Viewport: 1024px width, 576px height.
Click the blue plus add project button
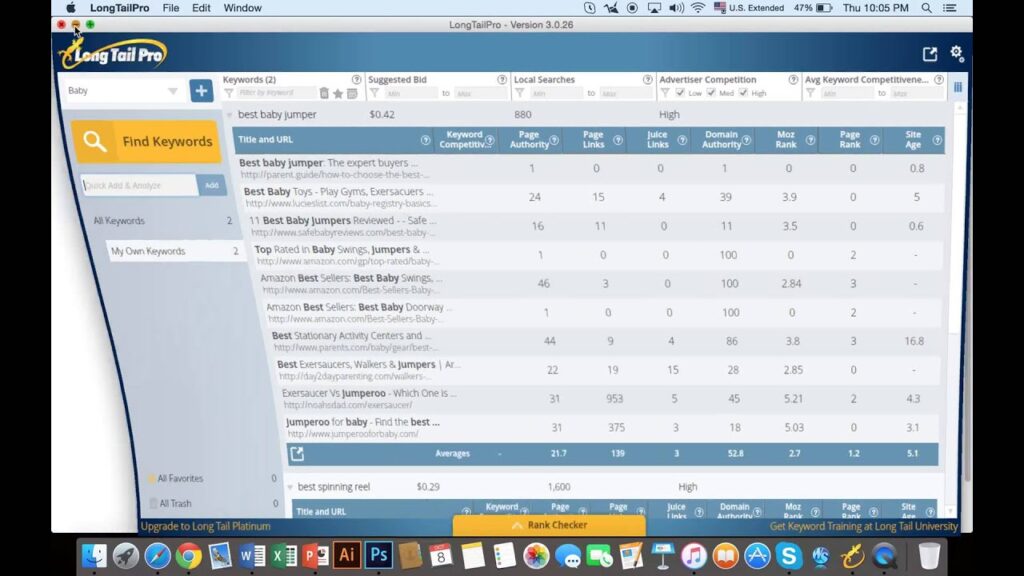pyautogui.click(x=201, y=91)
